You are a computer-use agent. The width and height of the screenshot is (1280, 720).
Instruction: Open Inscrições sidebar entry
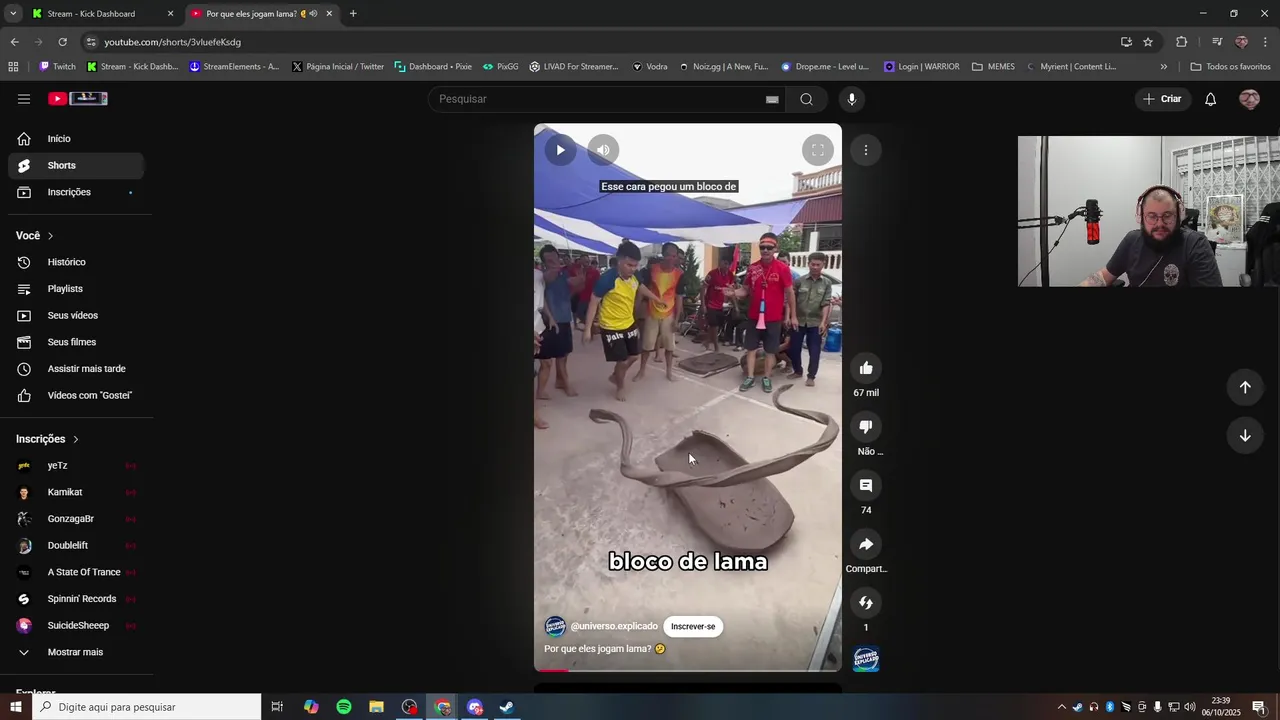[76, 192]
